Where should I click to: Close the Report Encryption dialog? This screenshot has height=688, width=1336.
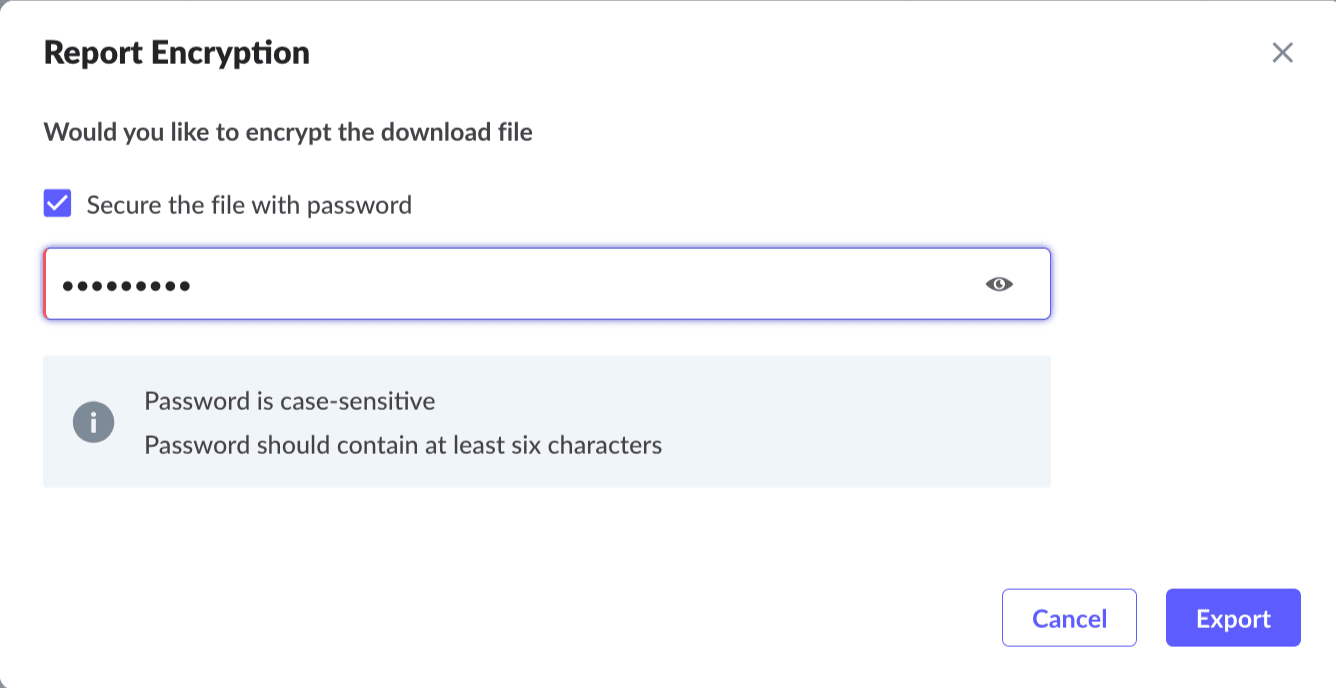pos(1282,53)
